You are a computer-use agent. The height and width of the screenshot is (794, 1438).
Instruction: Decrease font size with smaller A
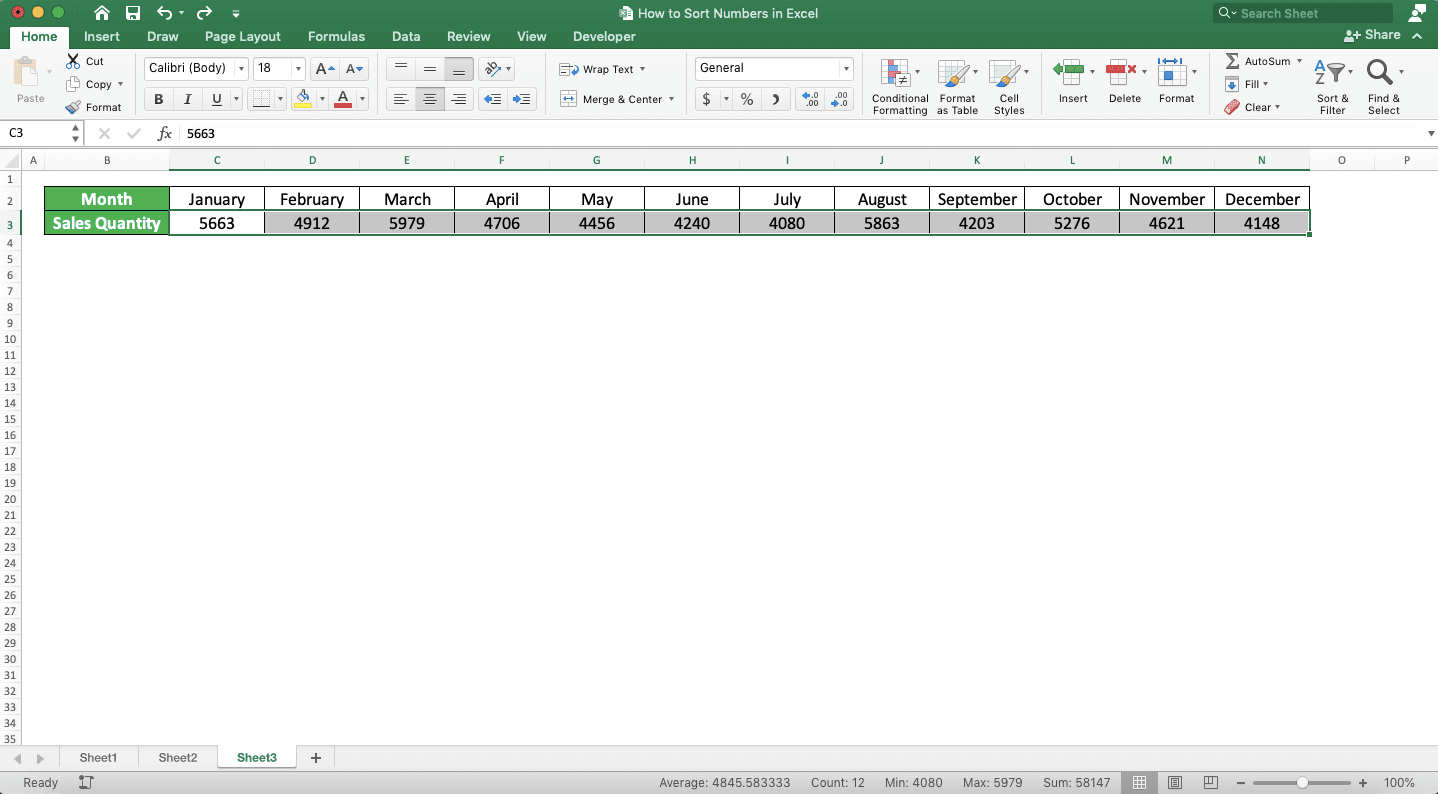tap(354, 69)
